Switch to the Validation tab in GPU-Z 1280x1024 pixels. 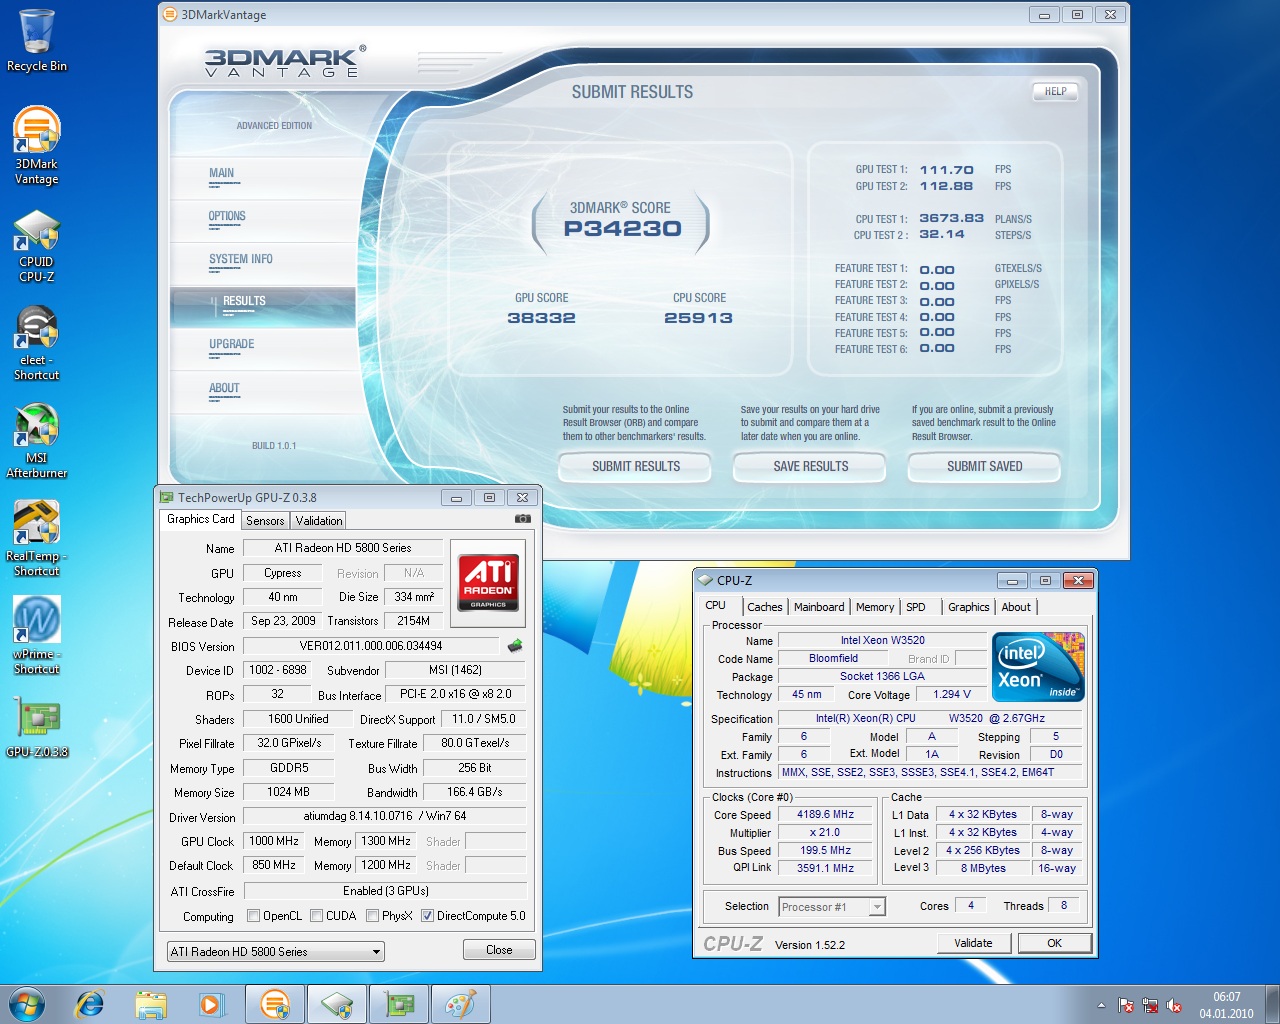click(319, 521)
